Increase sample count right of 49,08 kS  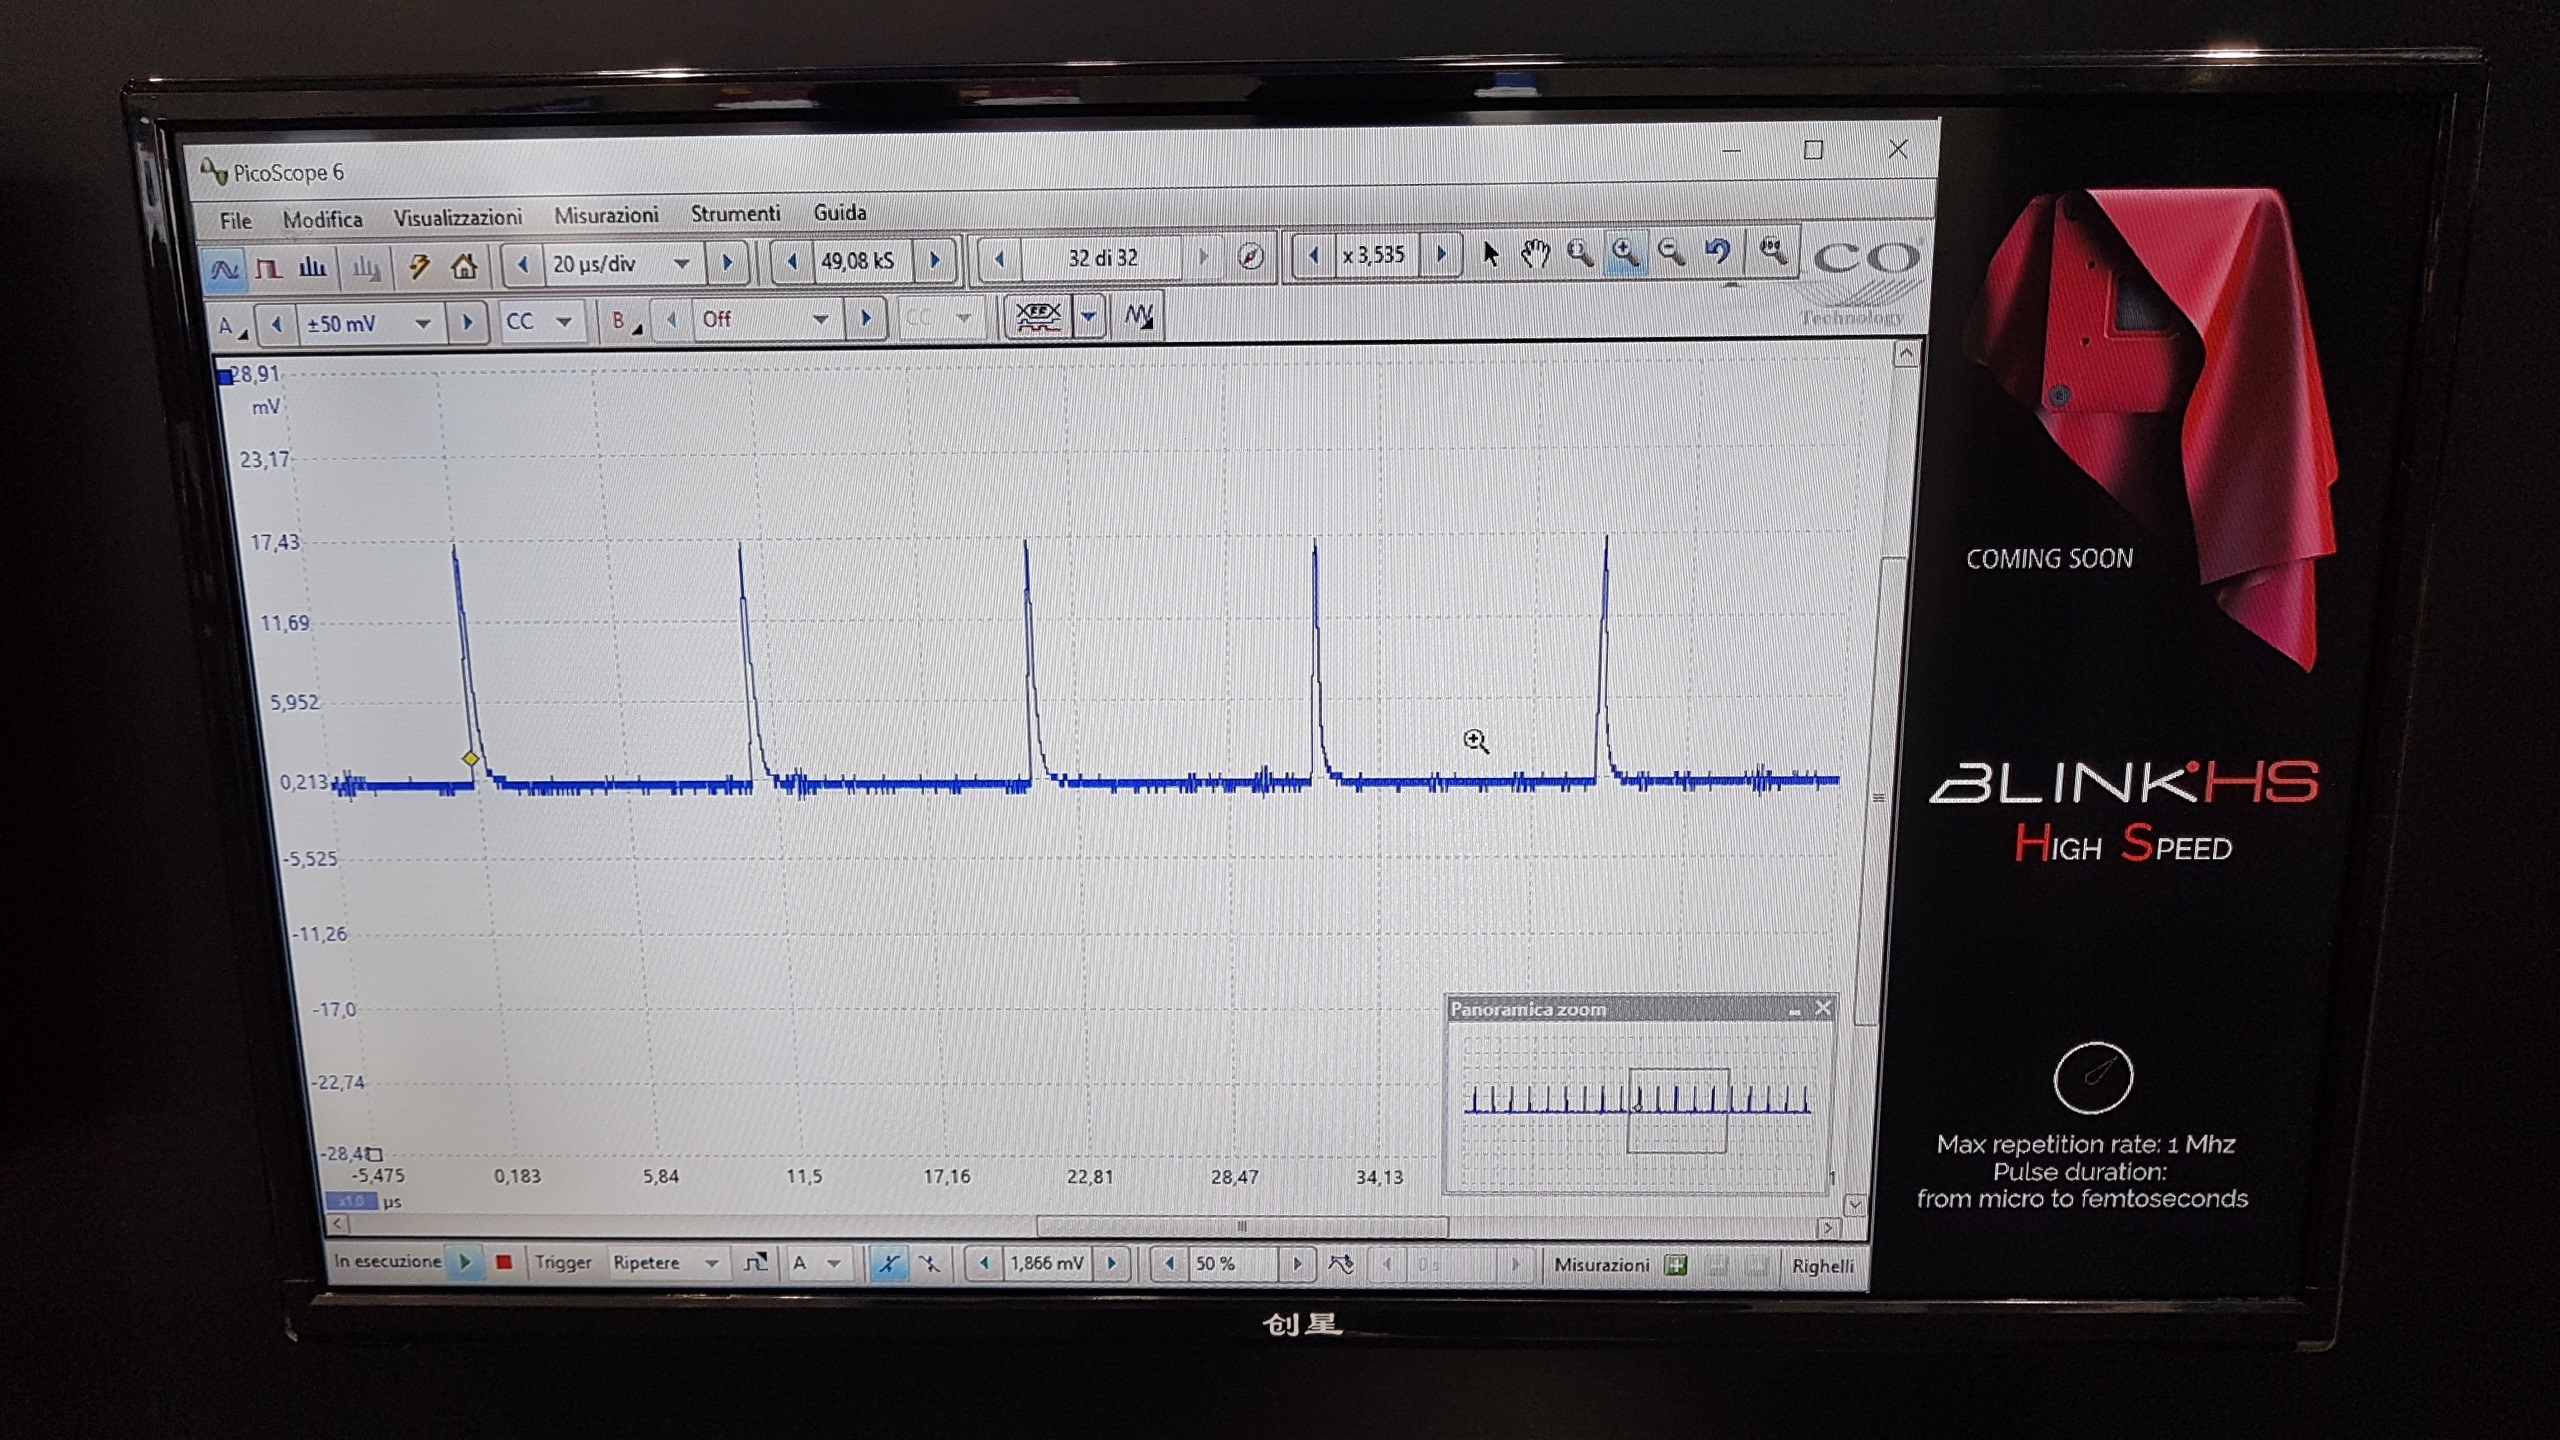(935, 260)
